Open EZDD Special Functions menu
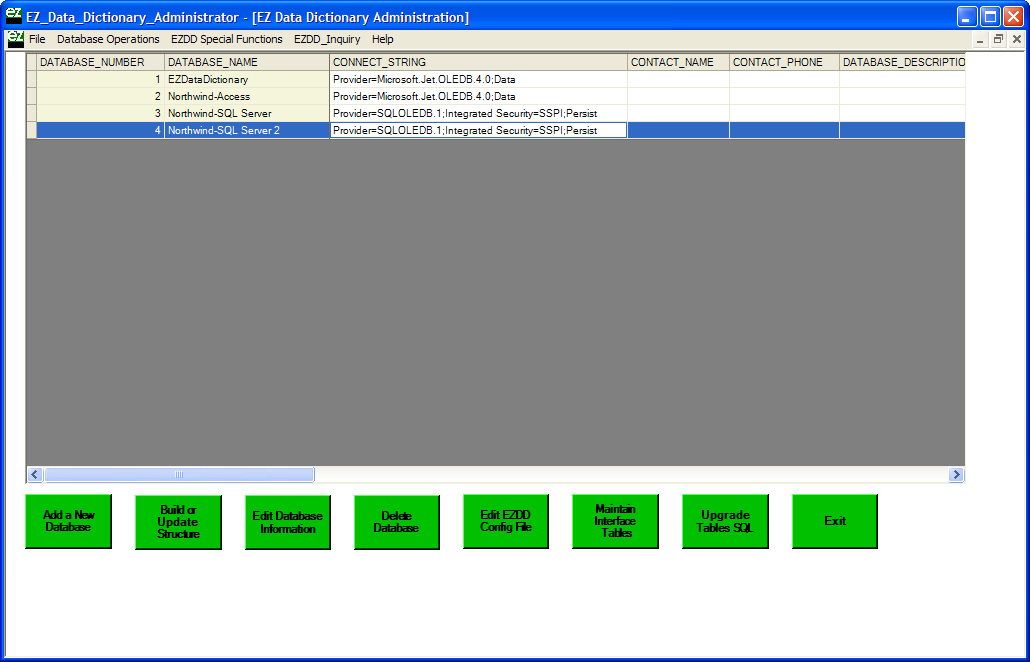The image size is (1030, 662). coord(226,39)
